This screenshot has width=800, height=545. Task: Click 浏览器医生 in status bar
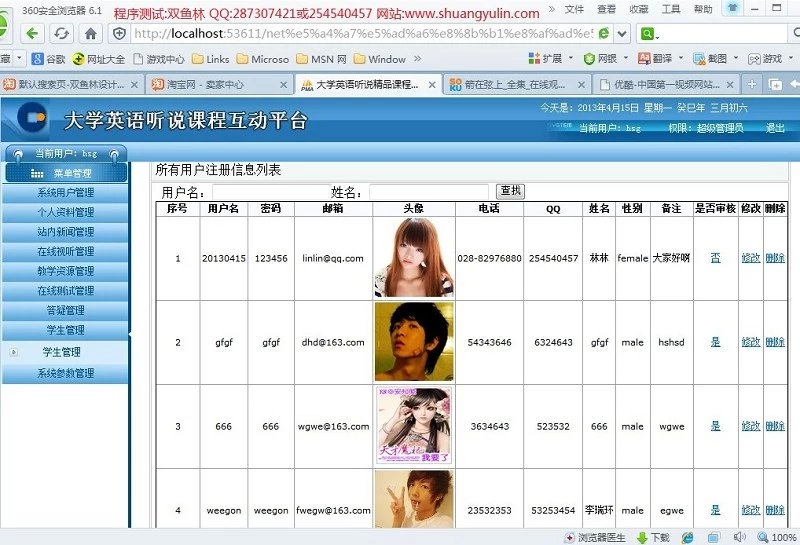tap(595, 537)
